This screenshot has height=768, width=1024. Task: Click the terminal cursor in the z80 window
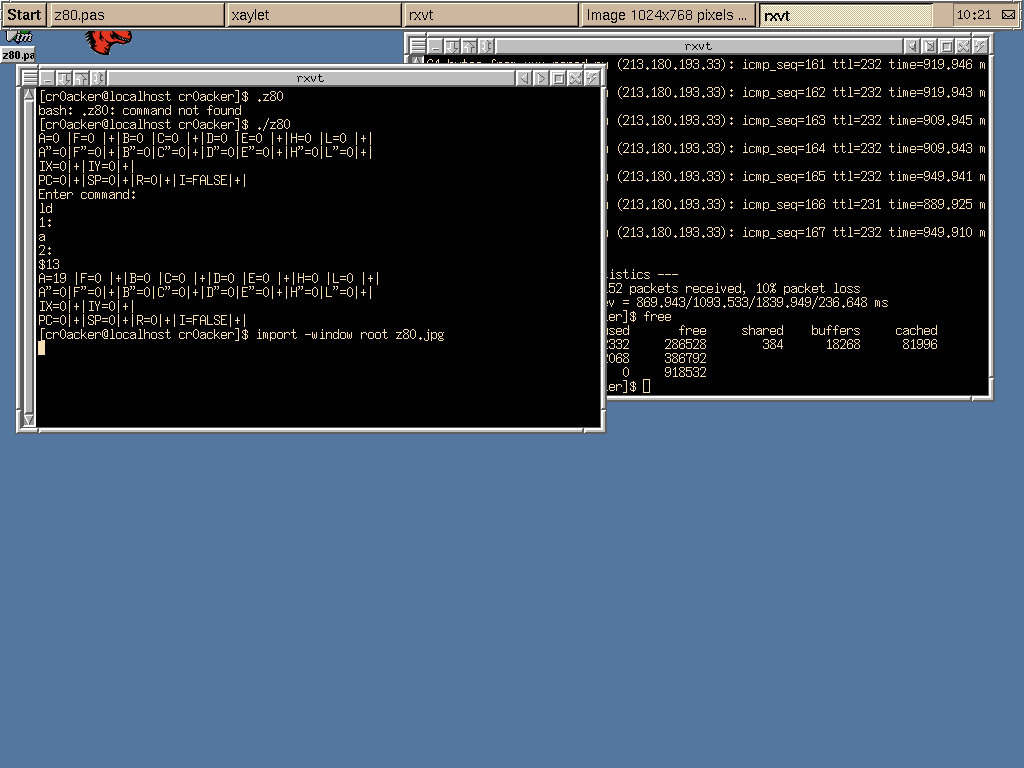pyautogui.click(x=42, y=348)
